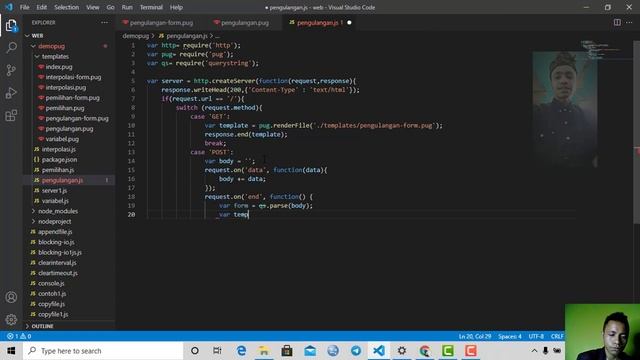Screen dimensions: 640x360
Task: Click Type here to search box
Action: tap(103, 351)
